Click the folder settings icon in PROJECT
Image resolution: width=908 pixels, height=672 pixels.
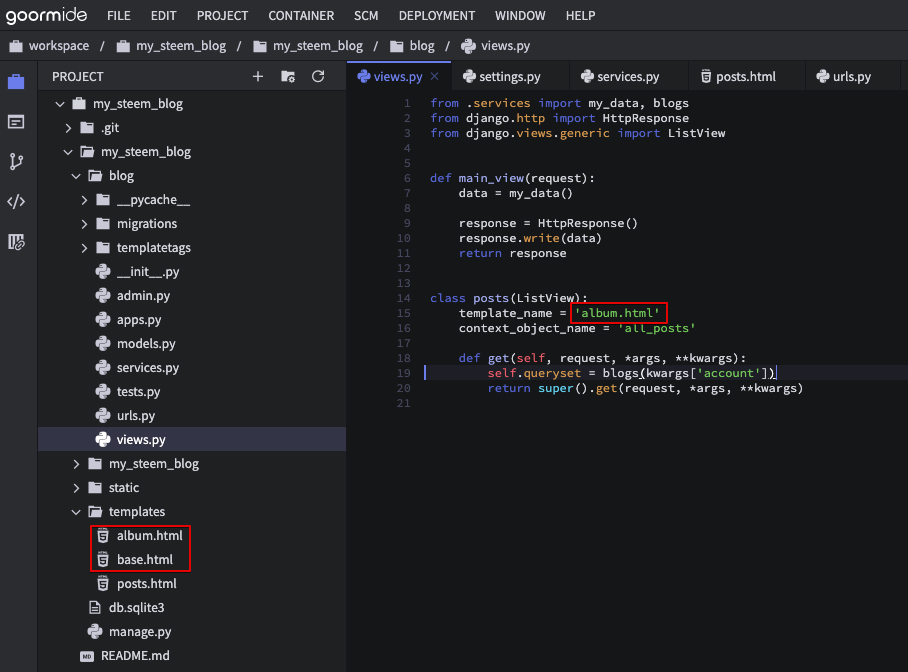tap(288, 76)
